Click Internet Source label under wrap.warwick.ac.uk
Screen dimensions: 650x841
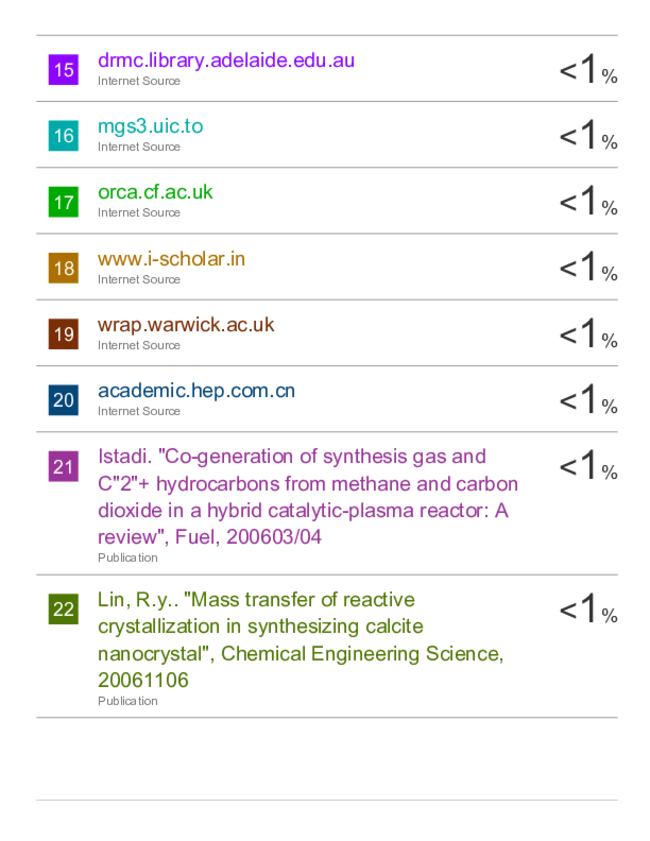coord(139,345)
